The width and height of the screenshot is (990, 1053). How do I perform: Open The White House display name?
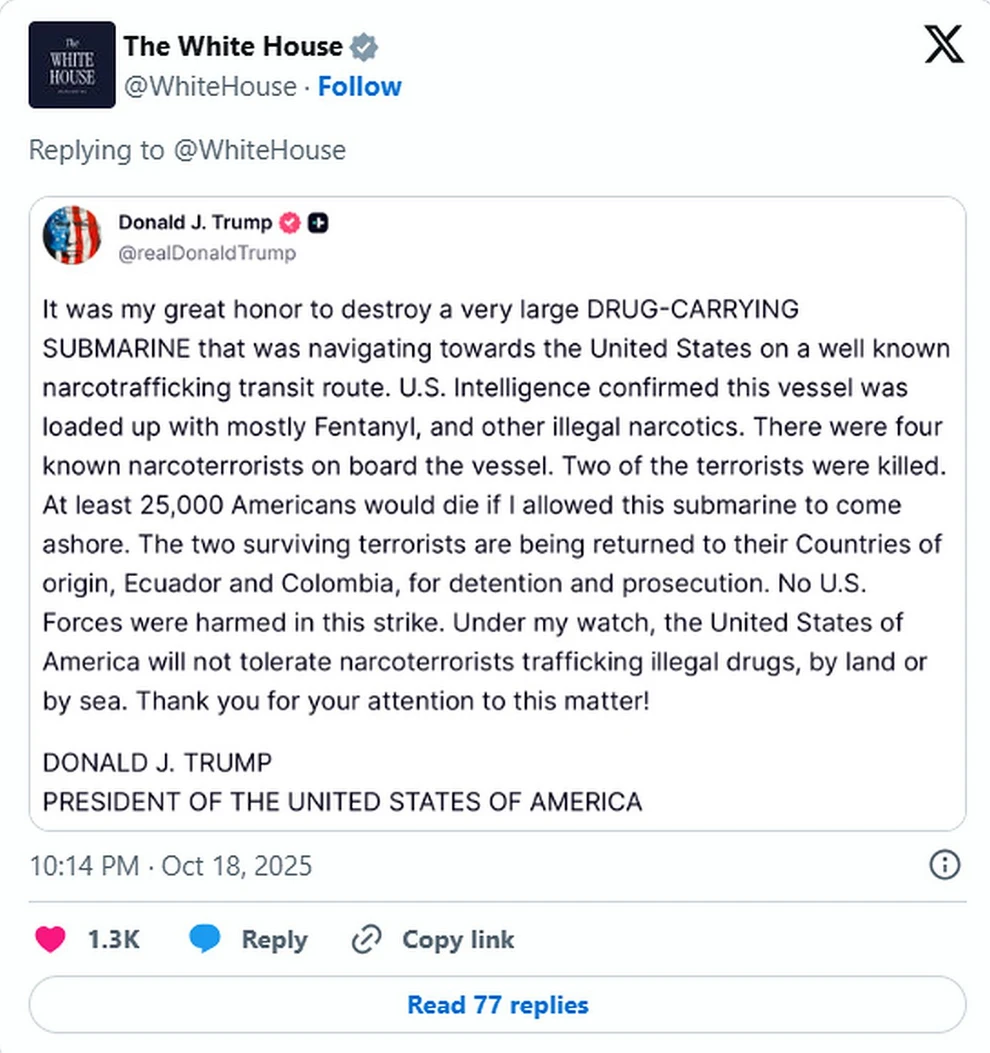click(233, 46)
